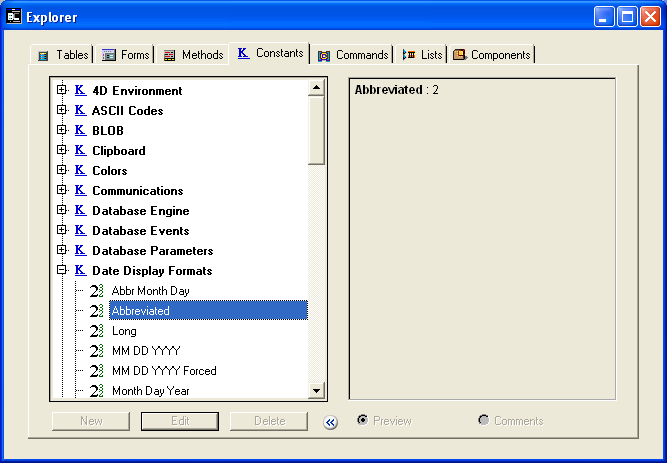Expand the Communications theme node
Screen dimensions: 667x463
pos(62,191)
